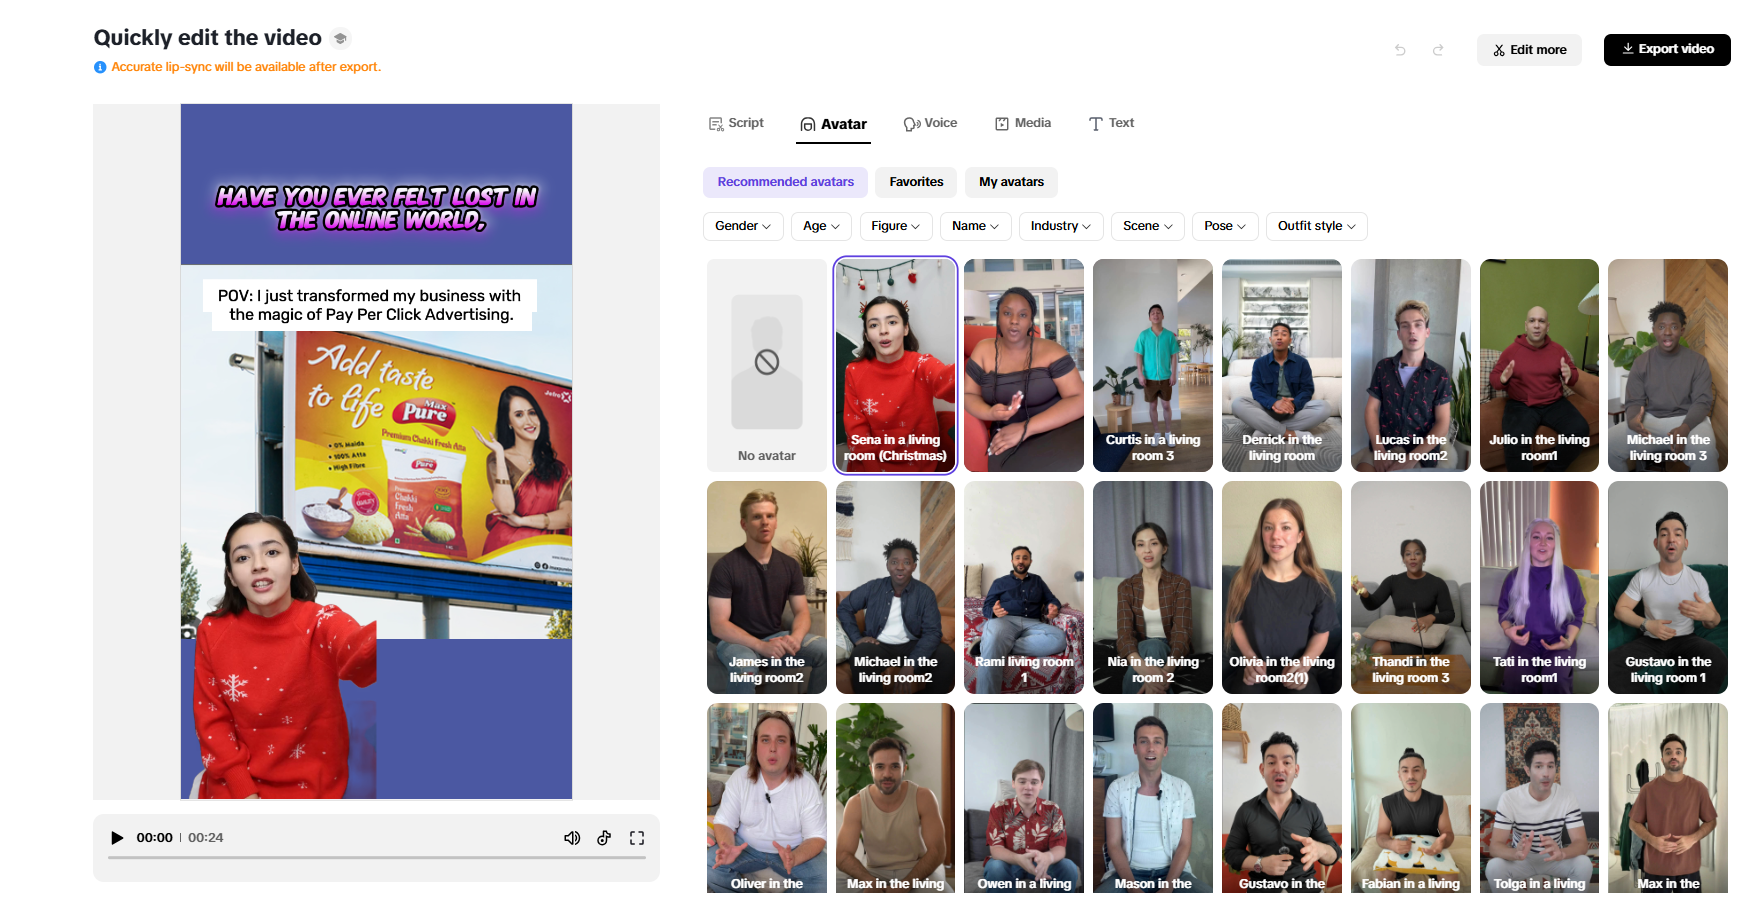1755x902 pixels.
Task: Select the No avatar option
Action: [767, 365]
